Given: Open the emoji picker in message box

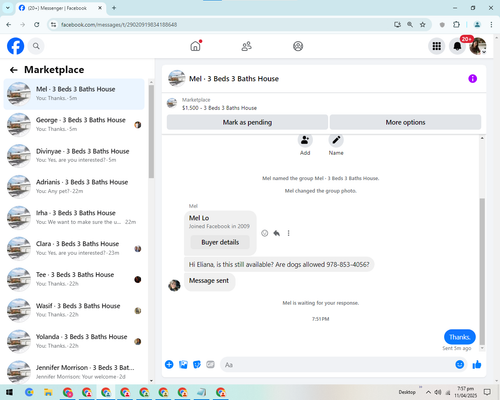Looking at the screenshot, I should pos(460,365).
